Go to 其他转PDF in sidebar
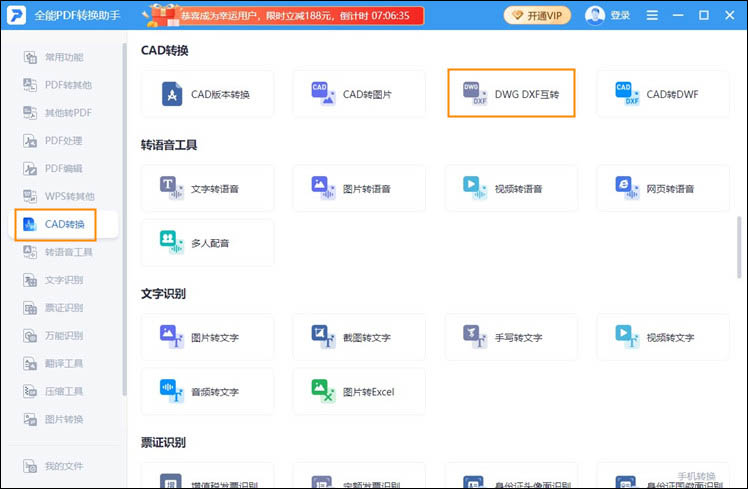Screen dimensions: 748x489 (63, 113)
